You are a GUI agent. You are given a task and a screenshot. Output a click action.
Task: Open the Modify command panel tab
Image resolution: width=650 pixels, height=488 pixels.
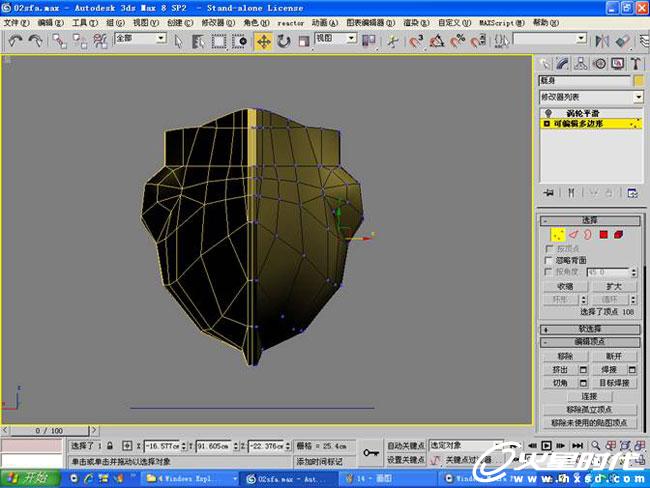click(x=563, y=64)
